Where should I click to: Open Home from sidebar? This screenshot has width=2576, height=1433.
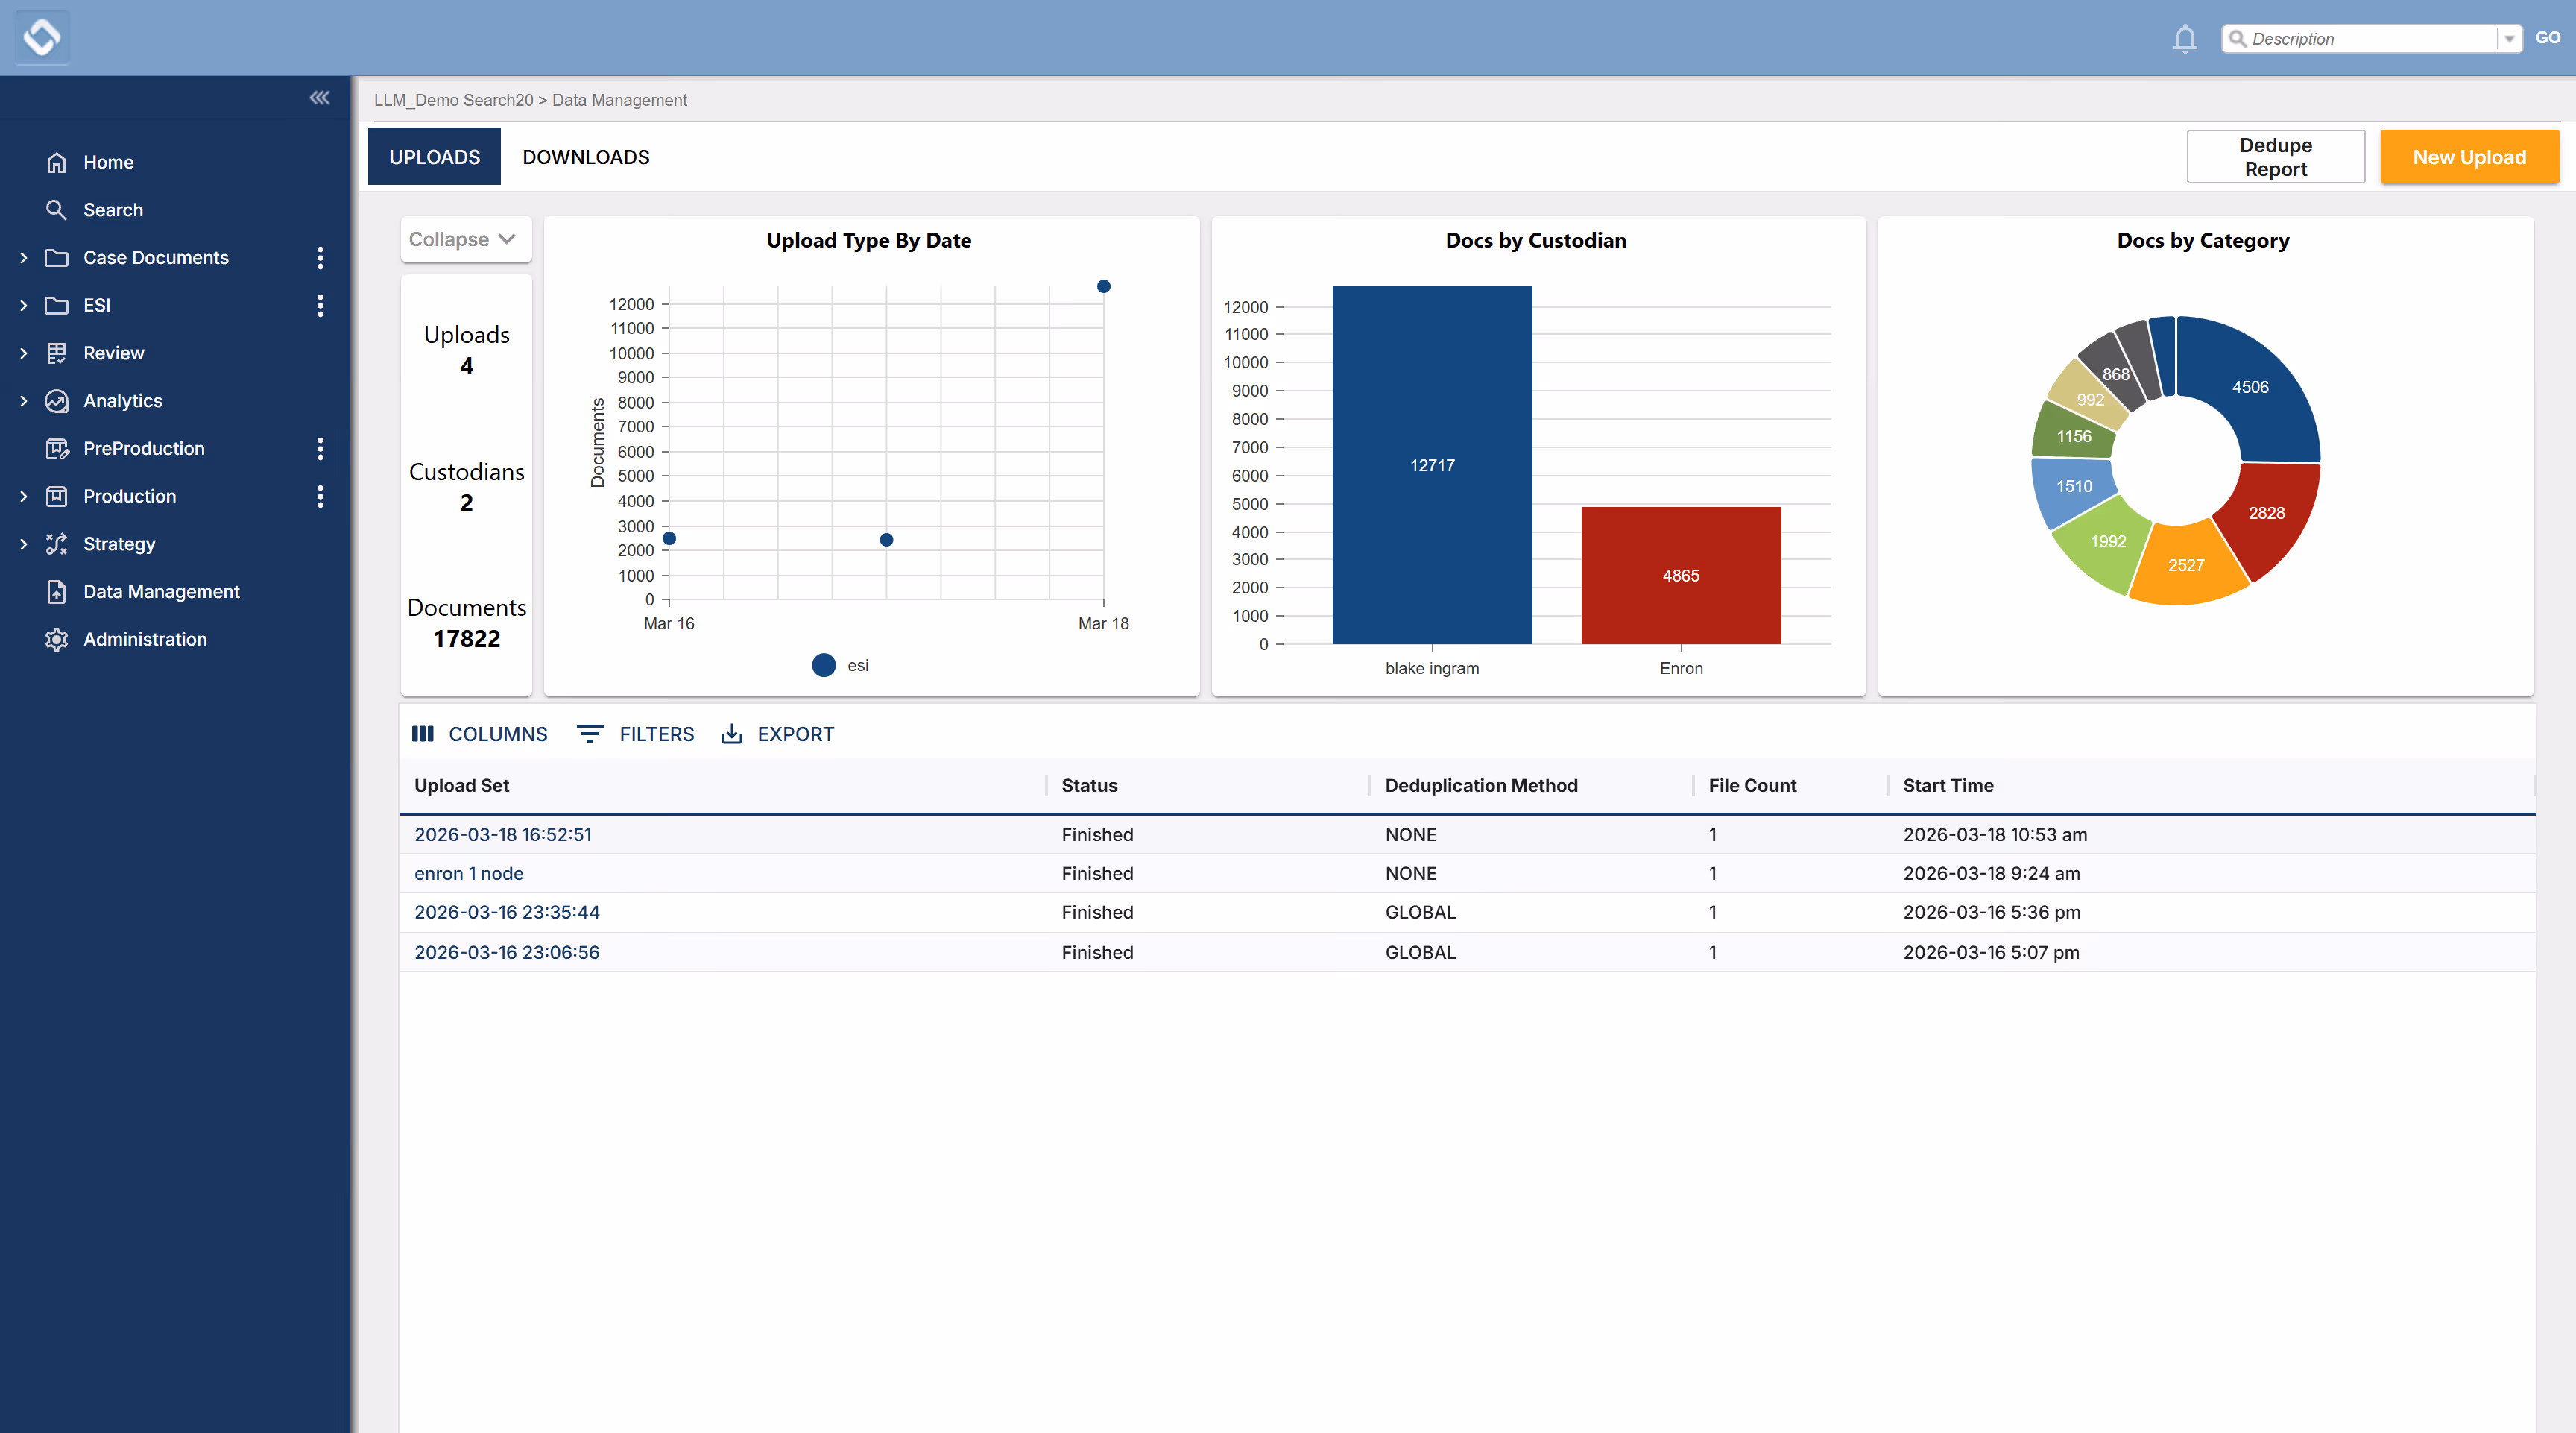click(108, 162)
